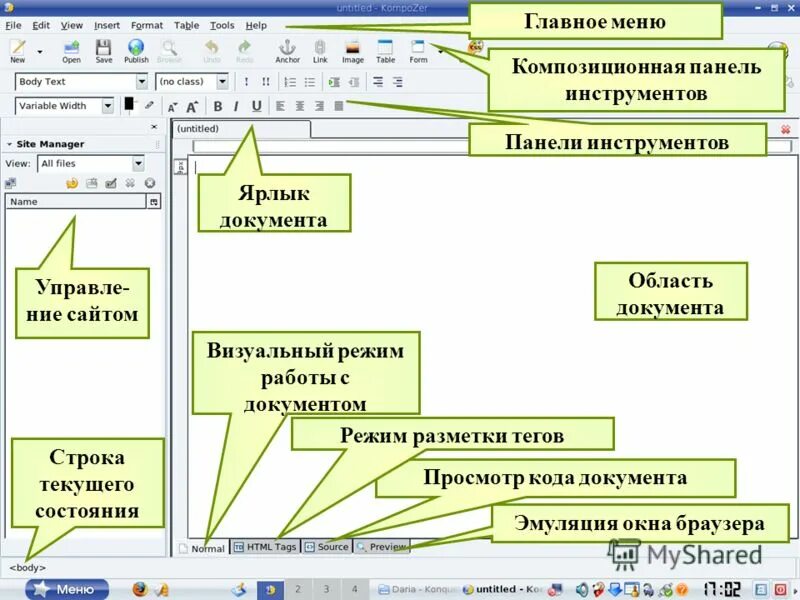Click the Publish globe icon

click(x=136, y=51)
